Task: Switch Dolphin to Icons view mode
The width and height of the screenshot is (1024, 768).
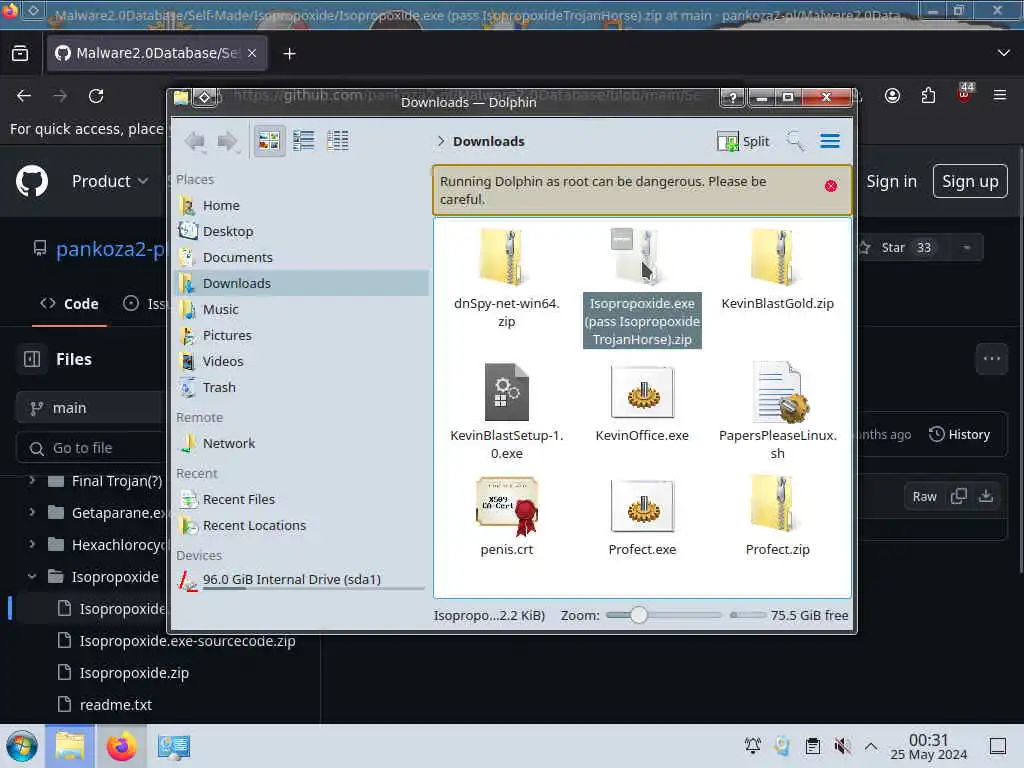Action: (x=269, y=140)
